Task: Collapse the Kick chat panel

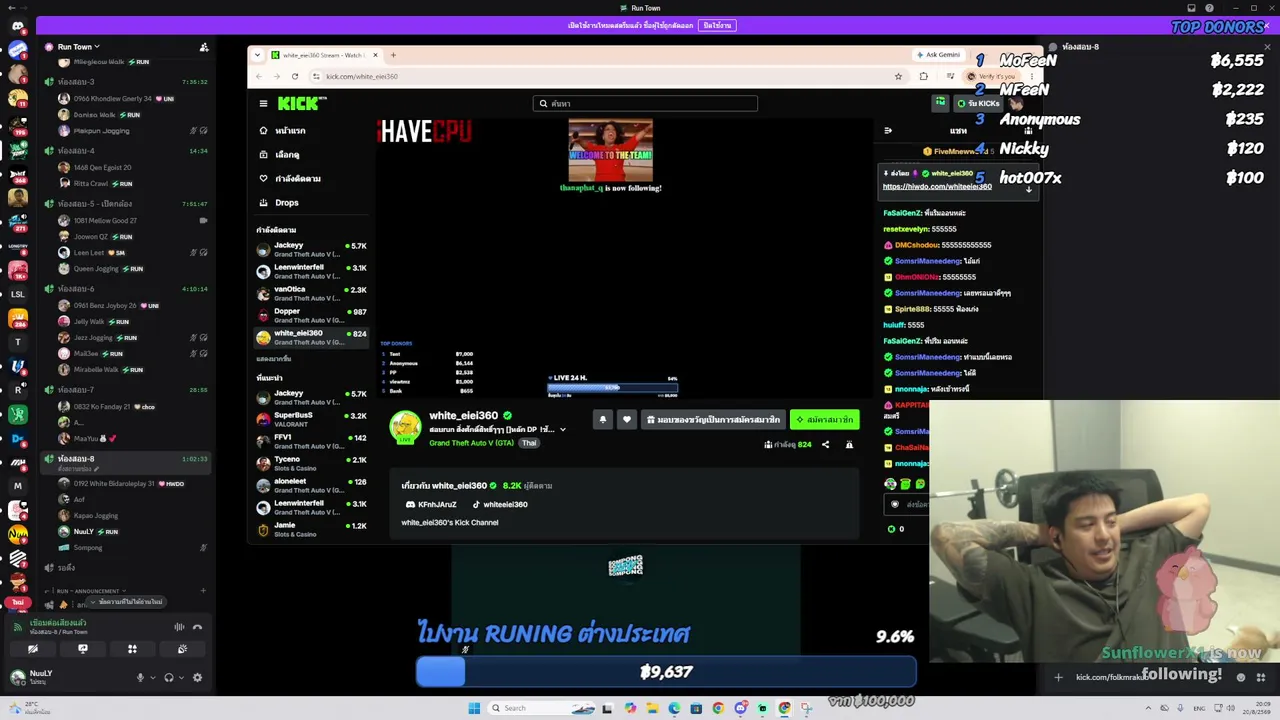Action: coord(888,131)
